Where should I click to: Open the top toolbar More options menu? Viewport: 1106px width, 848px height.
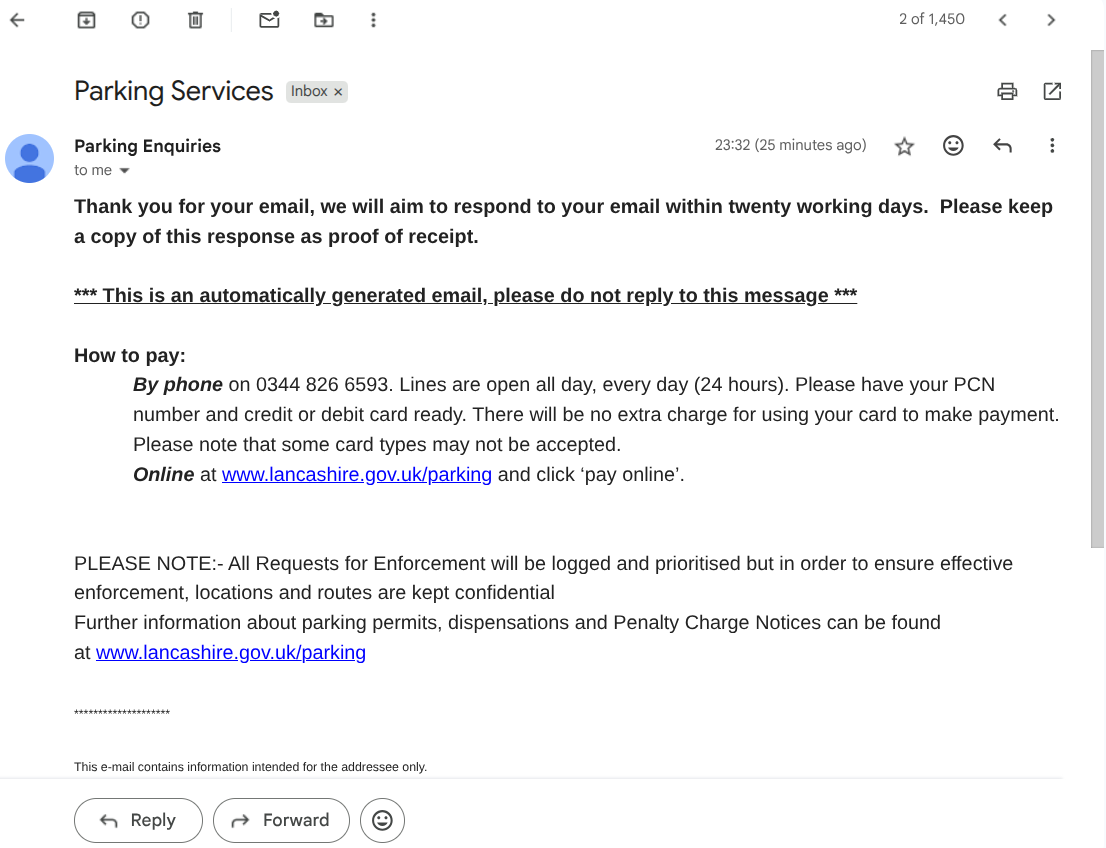point(373,20)
